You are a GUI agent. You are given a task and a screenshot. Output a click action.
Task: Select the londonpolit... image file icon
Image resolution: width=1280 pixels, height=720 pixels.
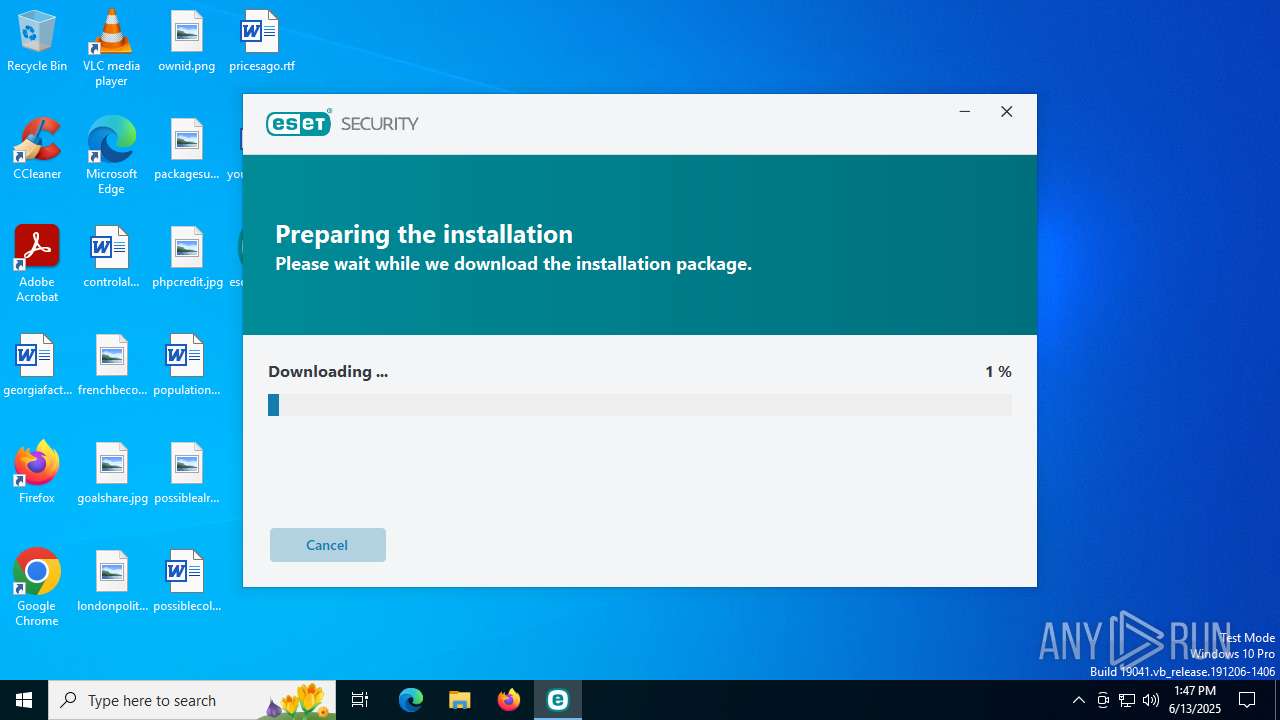pyautogui.click(x=111, y=582)
